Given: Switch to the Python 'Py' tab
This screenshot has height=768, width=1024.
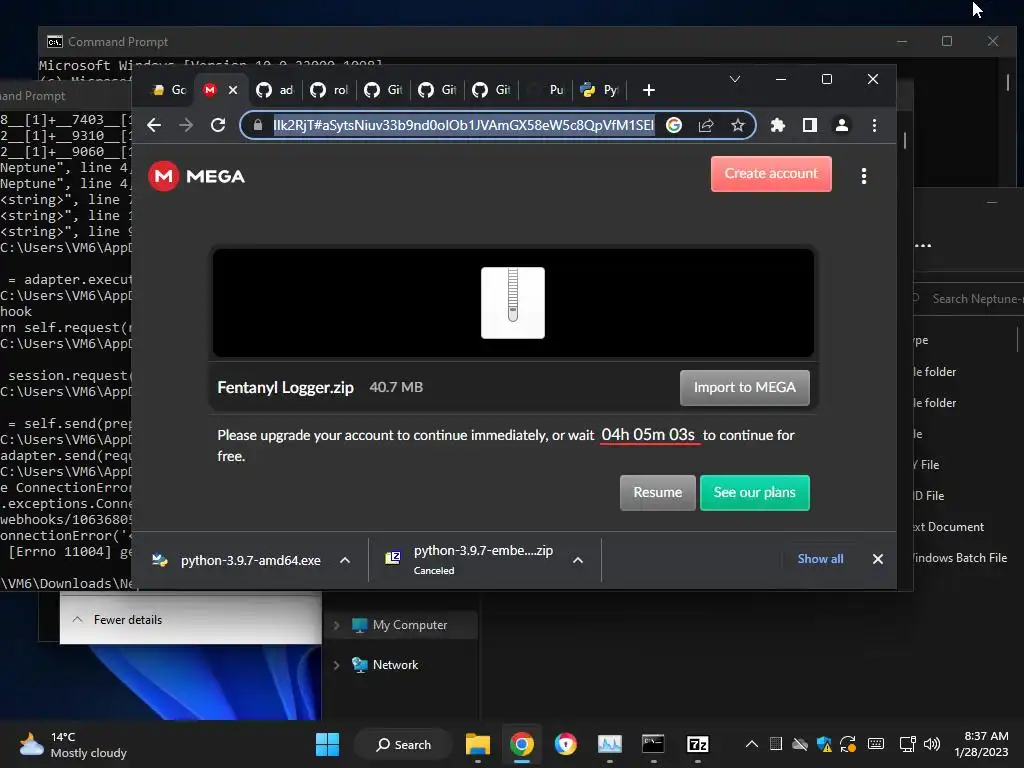Looking at the screenshot, I should click(600, 90).
